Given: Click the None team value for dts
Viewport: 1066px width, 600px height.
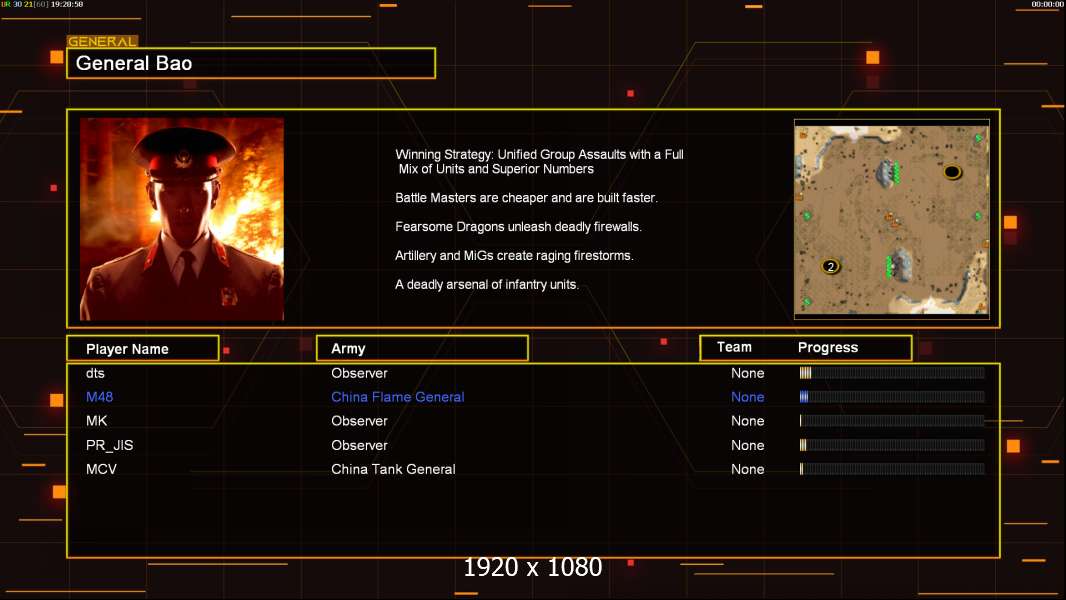Looking at the screenshot, I should point(747,373).
